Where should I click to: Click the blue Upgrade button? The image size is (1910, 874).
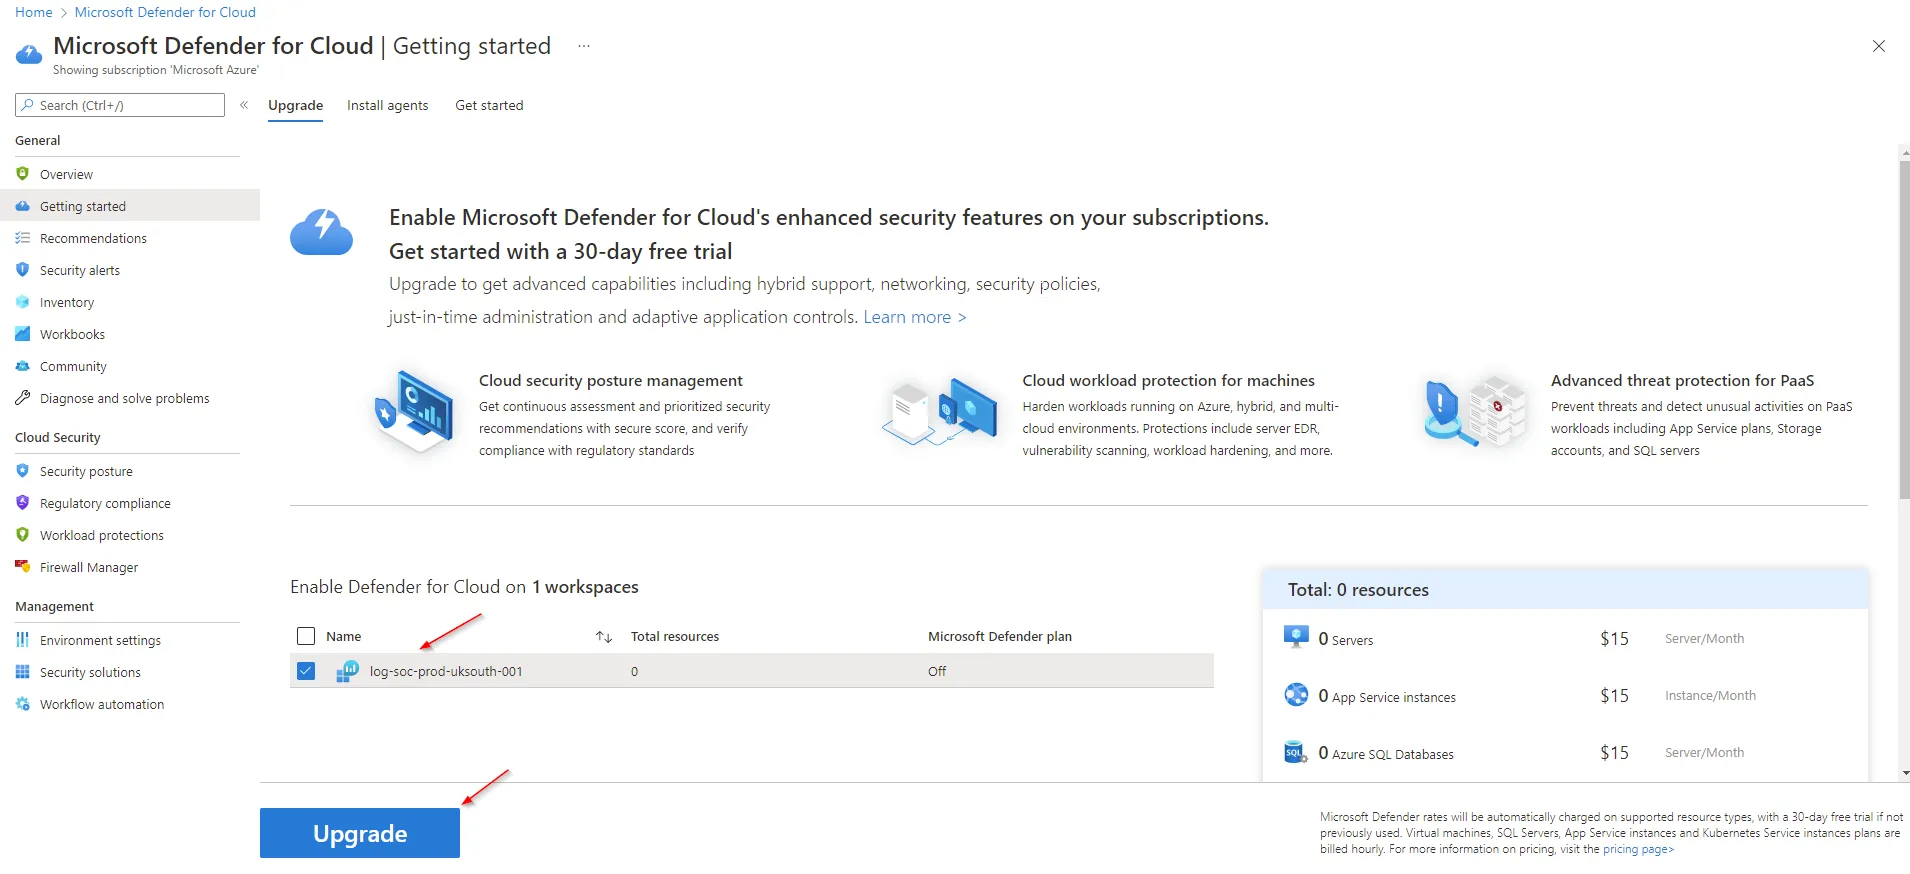point(360,833)
